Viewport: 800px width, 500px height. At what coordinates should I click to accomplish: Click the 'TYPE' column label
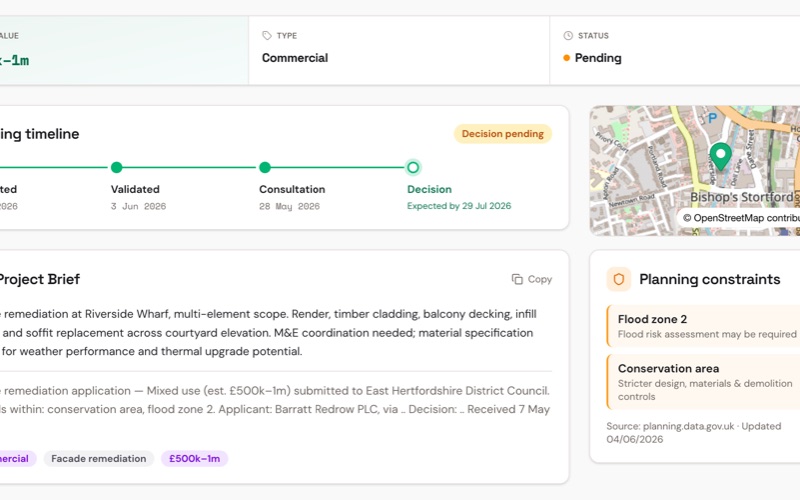tap(287, 36)
